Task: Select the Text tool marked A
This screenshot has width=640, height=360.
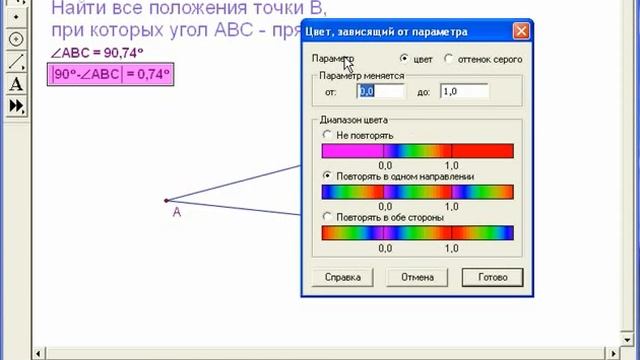Action: (16, 84)
